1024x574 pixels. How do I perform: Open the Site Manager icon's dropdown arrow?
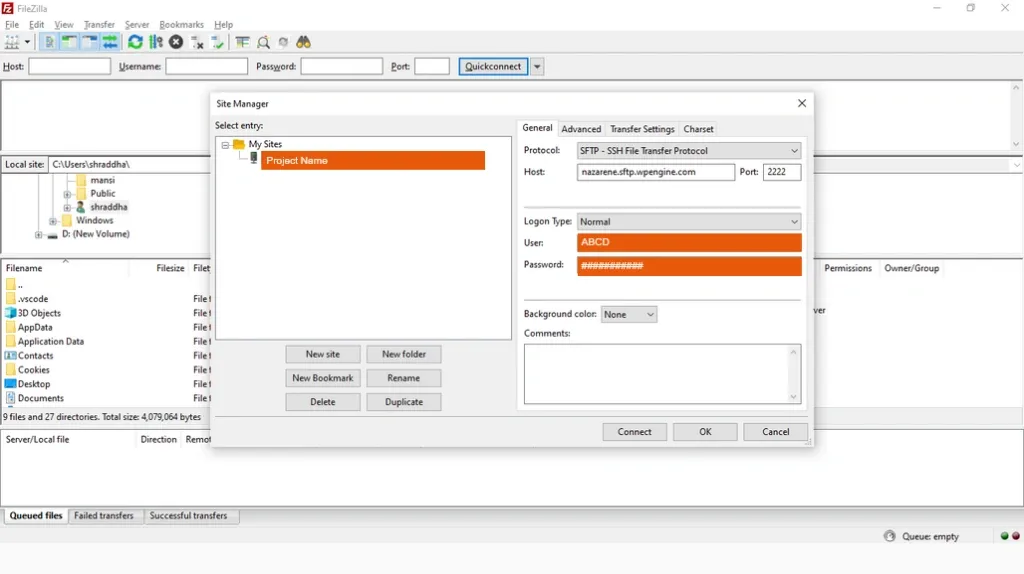click(27, 42)
